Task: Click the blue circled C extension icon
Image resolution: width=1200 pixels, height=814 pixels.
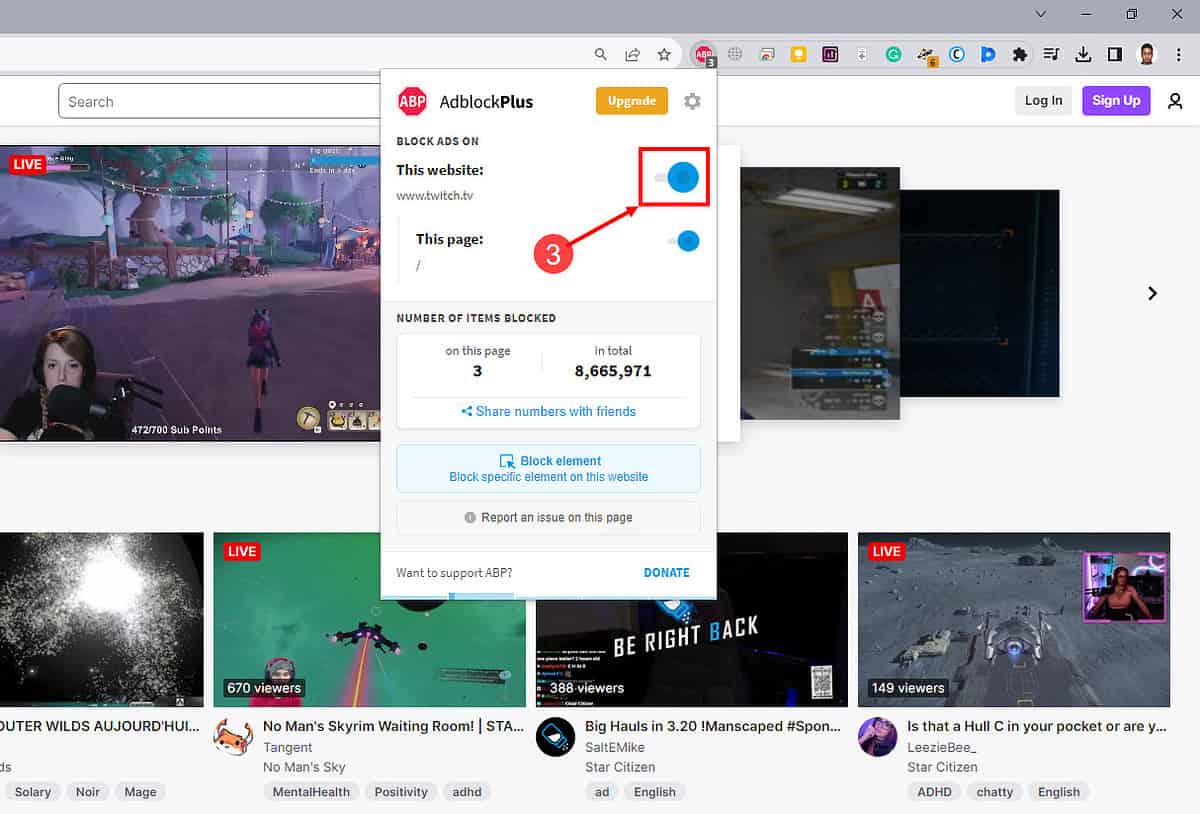Action: click(x=957, y=55)
